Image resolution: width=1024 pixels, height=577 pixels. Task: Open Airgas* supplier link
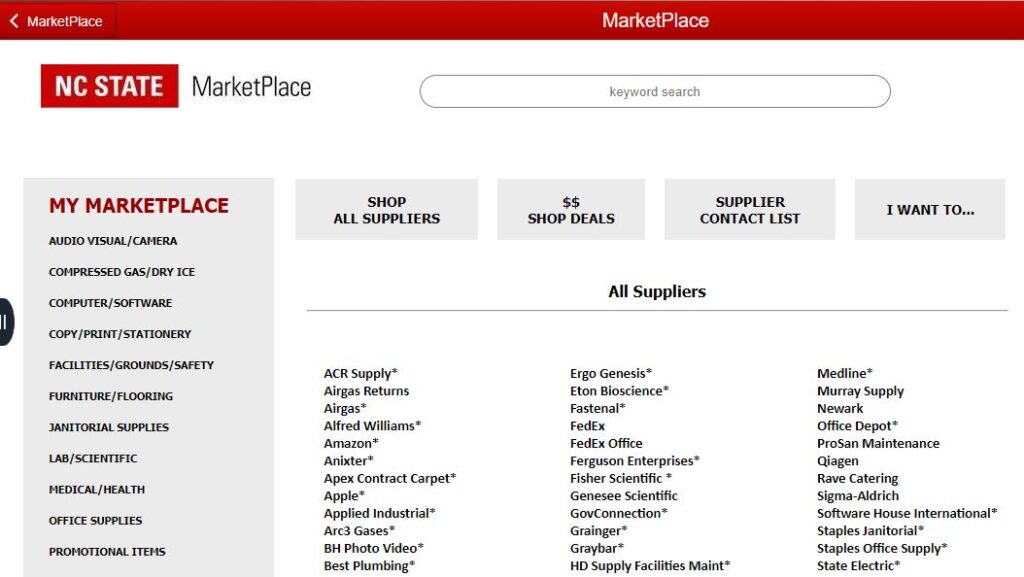point(345,409)
